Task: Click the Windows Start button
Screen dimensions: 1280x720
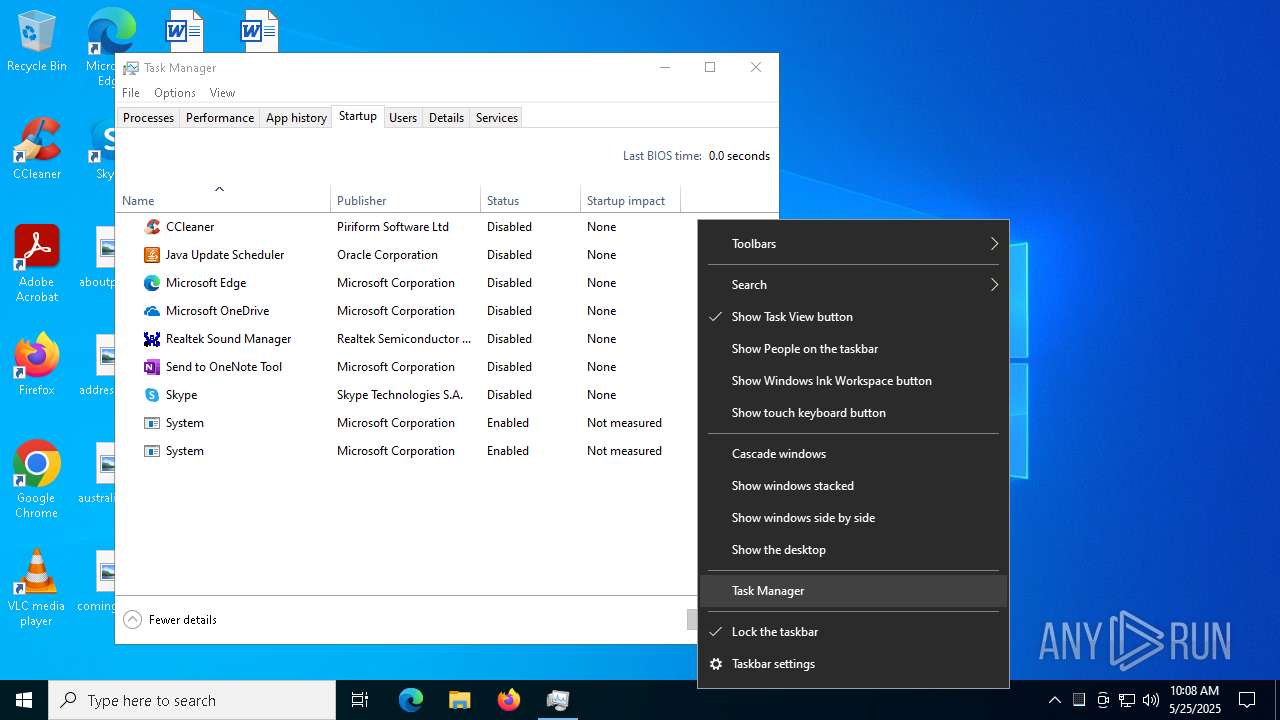Action: pos(24,700)
